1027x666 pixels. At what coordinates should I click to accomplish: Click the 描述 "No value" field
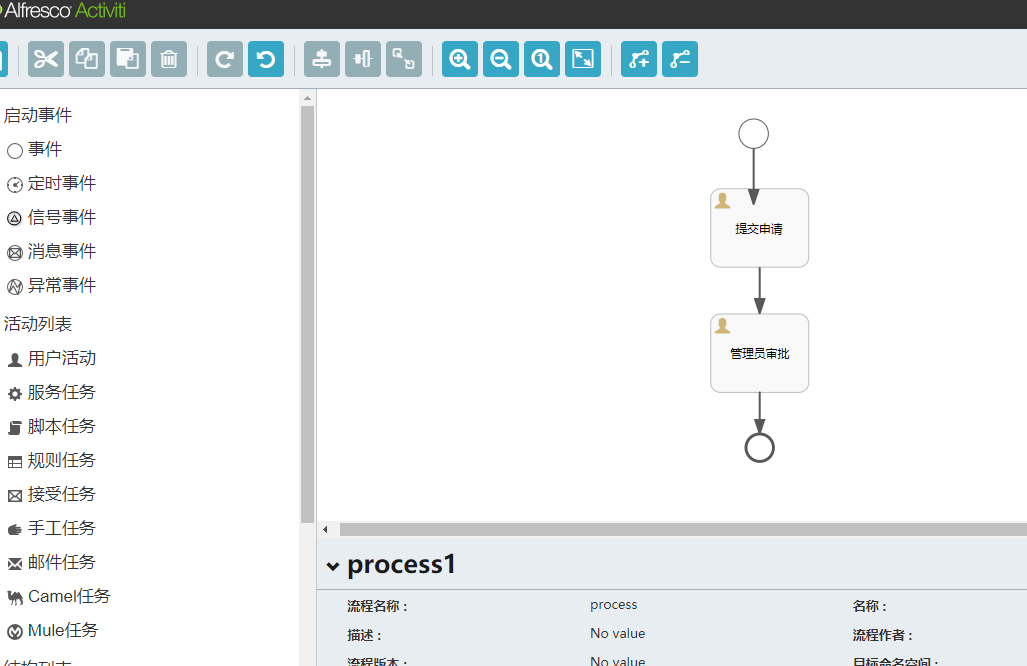[618, 633]
